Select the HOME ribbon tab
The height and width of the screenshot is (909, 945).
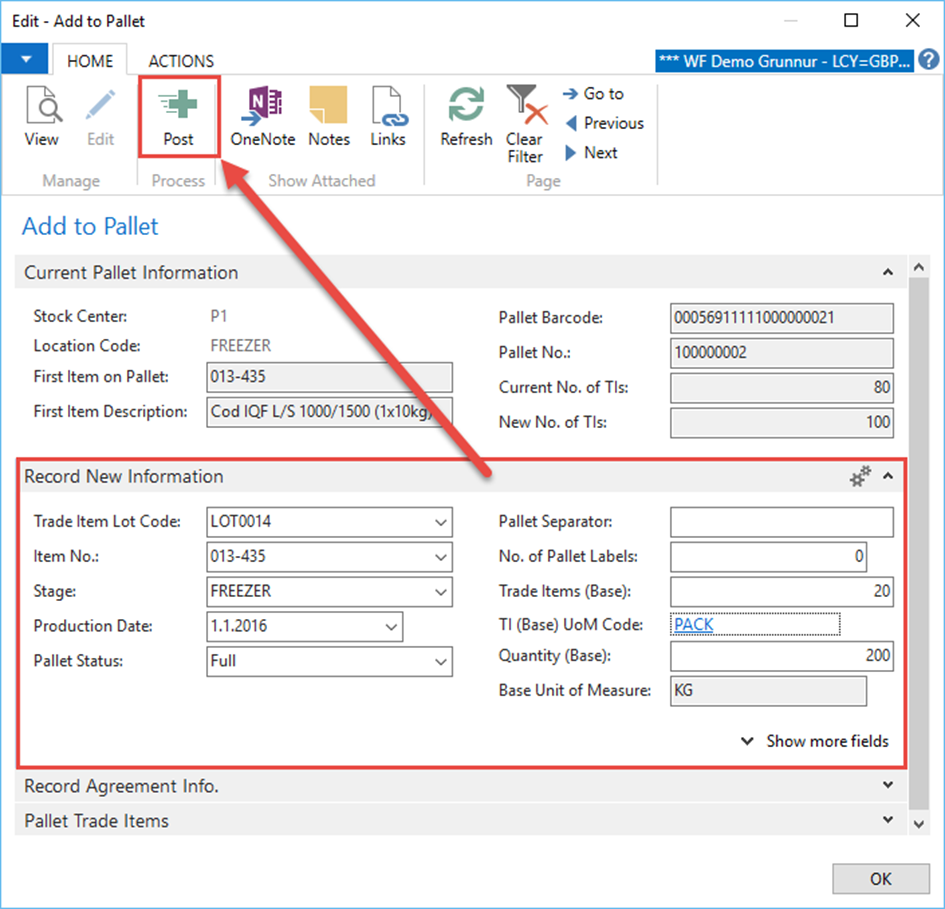[90, 61]
